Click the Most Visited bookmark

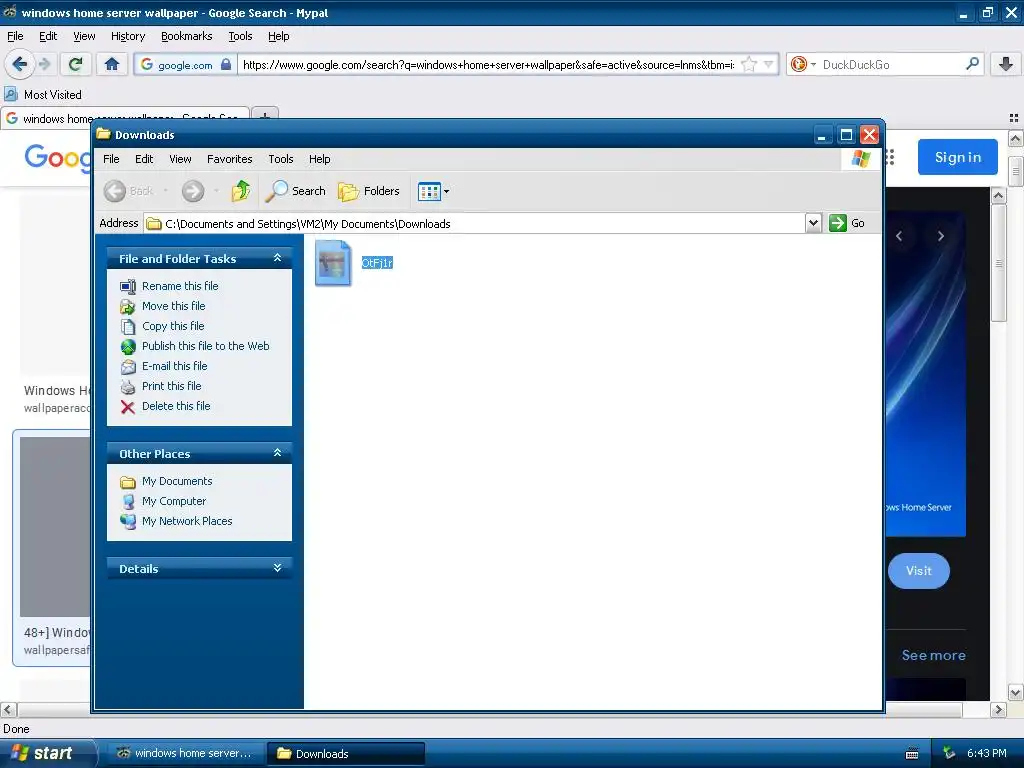tap(43, 95)
